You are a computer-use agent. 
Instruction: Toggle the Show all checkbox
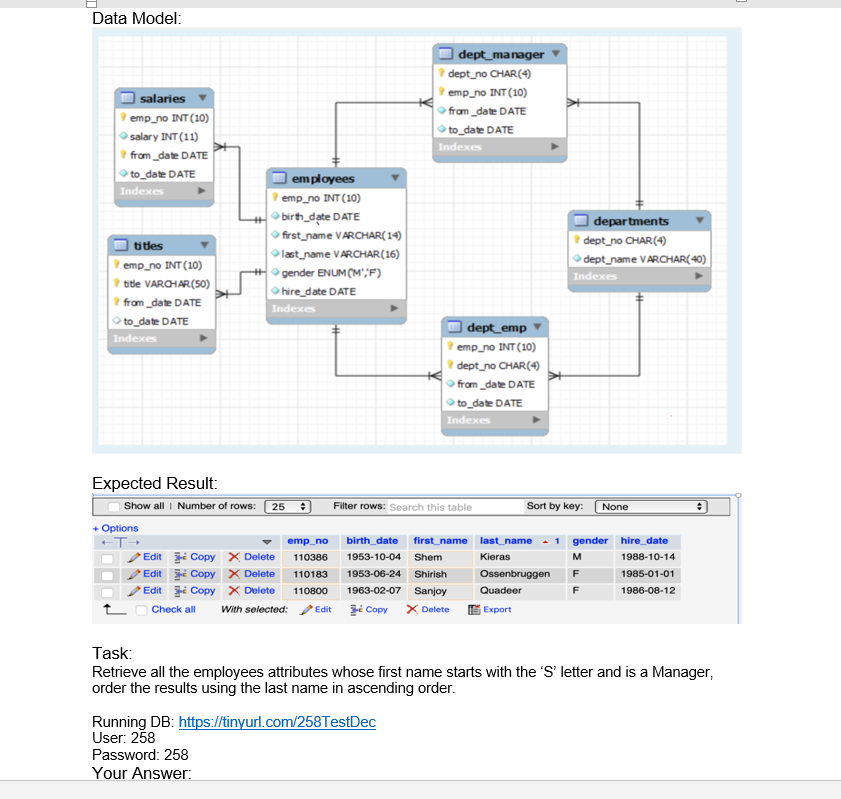coord(113,507)
